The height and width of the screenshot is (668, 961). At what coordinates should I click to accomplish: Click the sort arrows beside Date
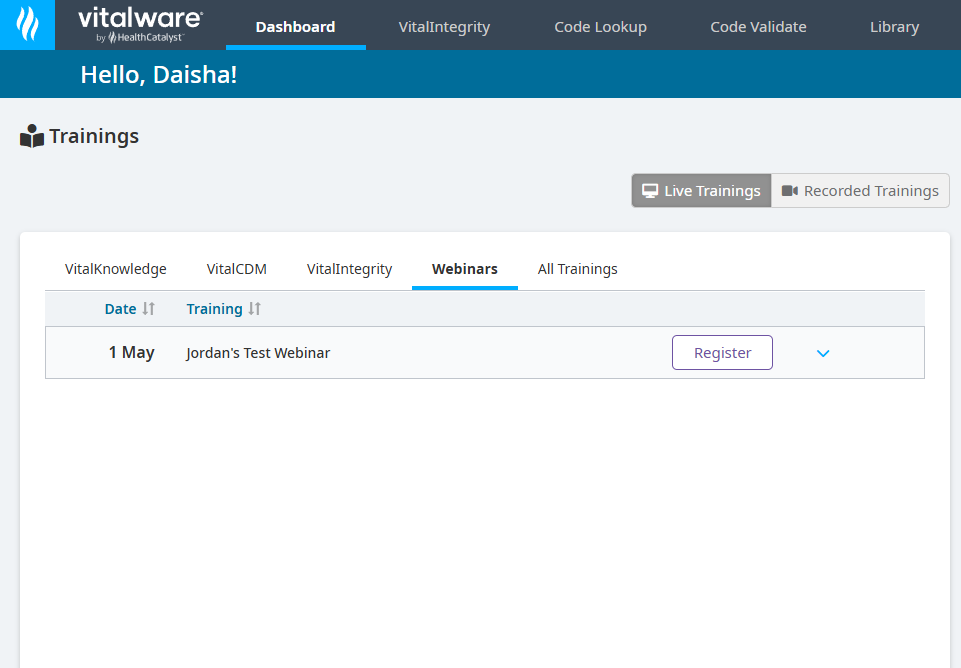click(149, 309)
